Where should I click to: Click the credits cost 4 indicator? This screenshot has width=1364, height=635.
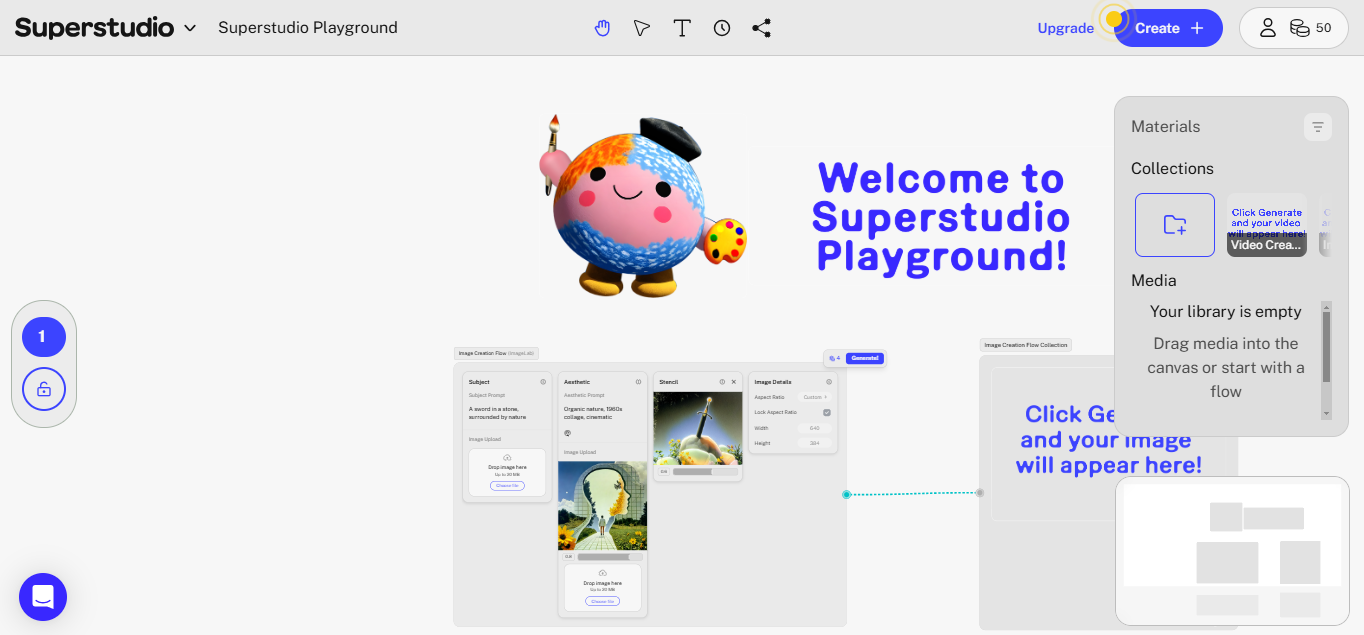(835, 358)
